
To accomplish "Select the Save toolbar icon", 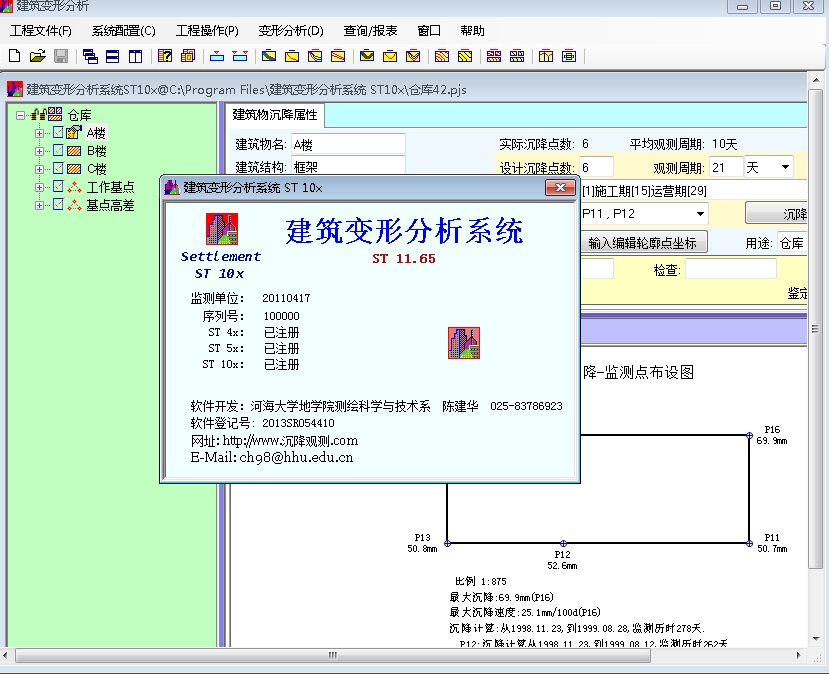I will click(60, 58).
